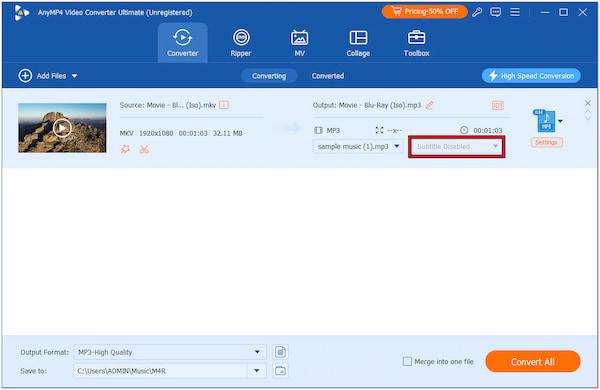Viewport: 600px width, 390px height.
Task: Open the Settings button under MP3 icon
Action: click(x=546, y=142)
